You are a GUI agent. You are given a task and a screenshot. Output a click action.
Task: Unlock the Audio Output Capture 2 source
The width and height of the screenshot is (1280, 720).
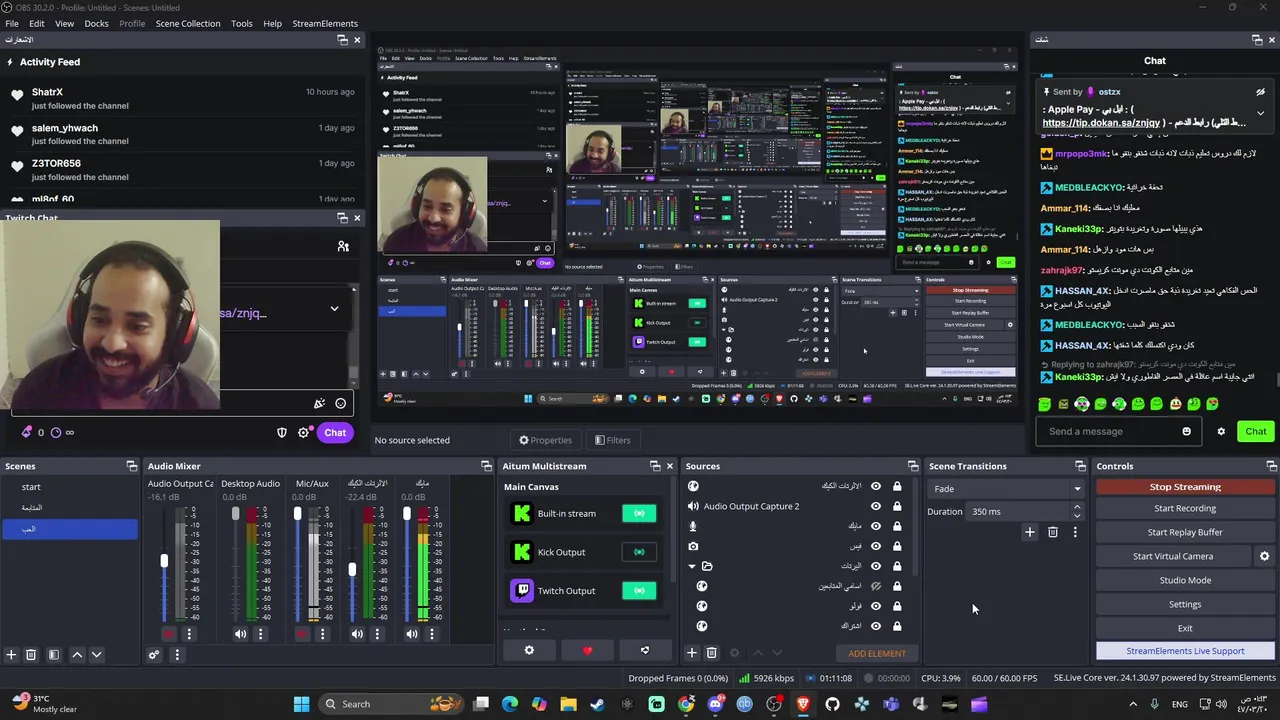897,506
